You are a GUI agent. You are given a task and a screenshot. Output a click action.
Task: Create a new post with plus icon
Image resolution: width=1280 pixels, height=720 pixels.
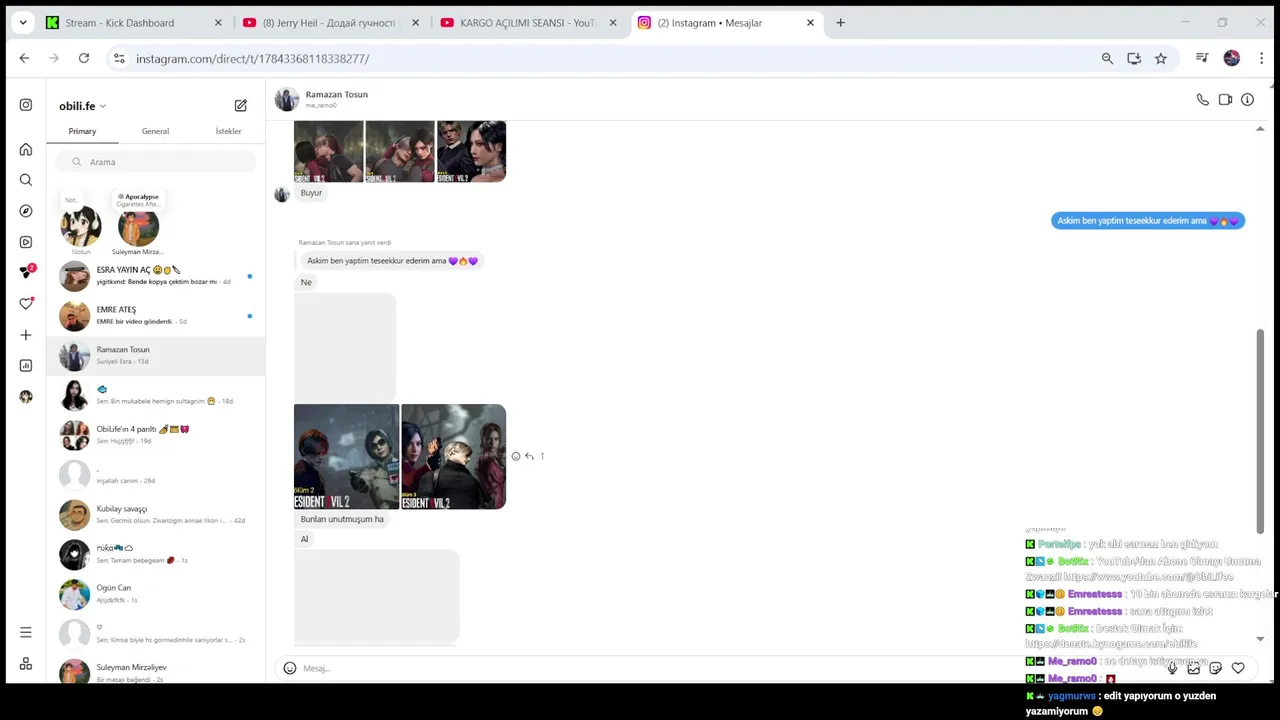[26, 335]
